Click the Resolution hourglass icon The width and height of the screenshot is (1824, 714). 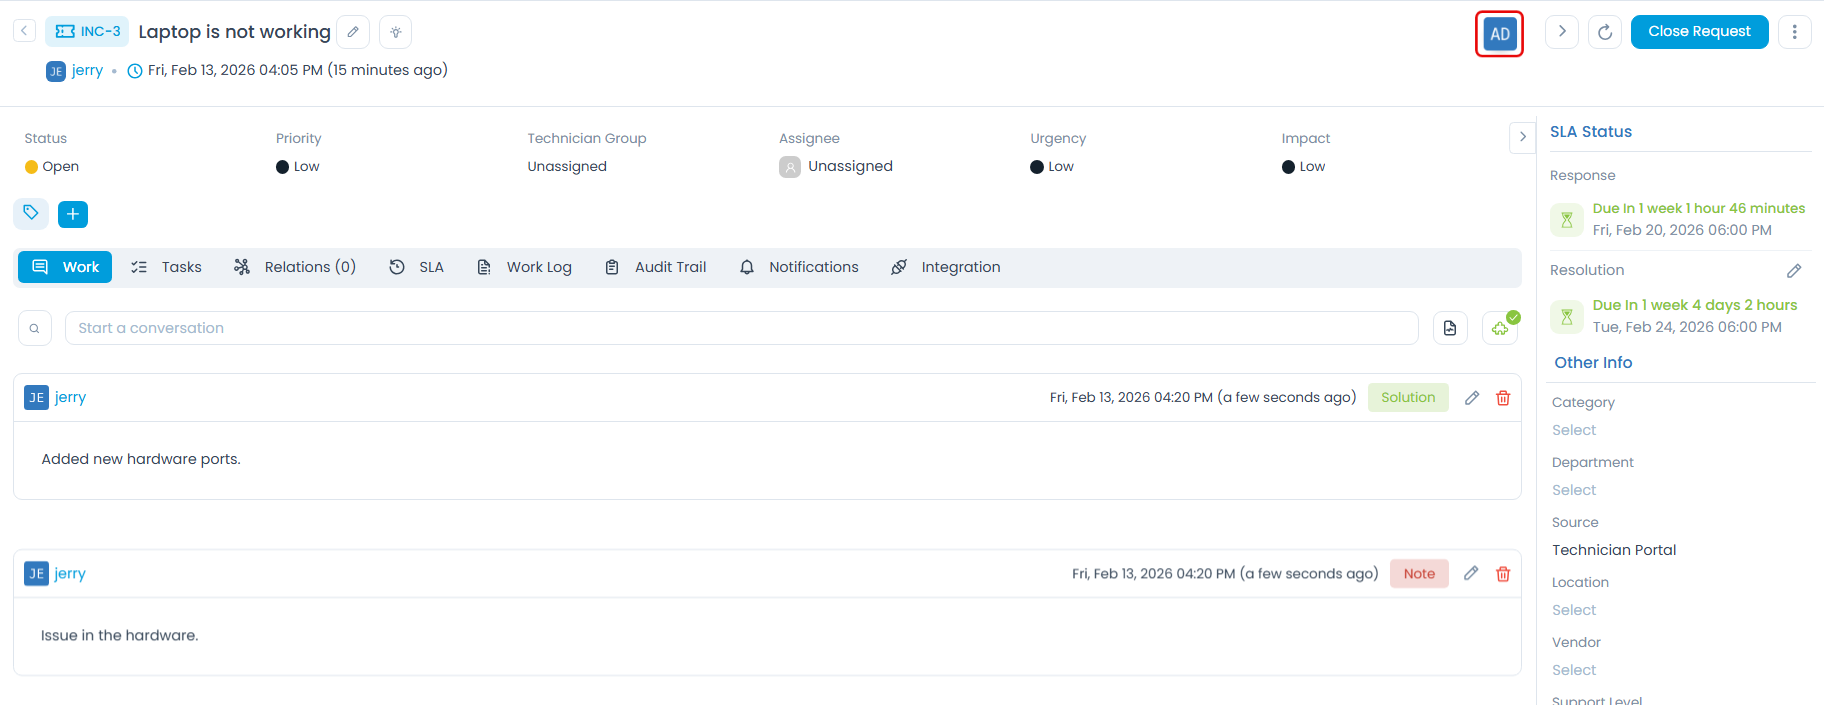click(x=1567, y=316)
